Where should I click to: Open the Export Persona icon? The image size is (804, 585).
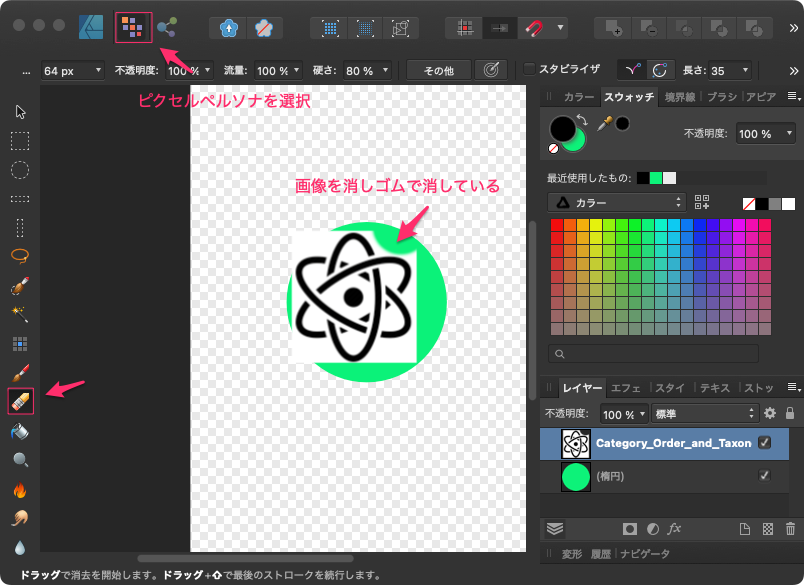167,27
